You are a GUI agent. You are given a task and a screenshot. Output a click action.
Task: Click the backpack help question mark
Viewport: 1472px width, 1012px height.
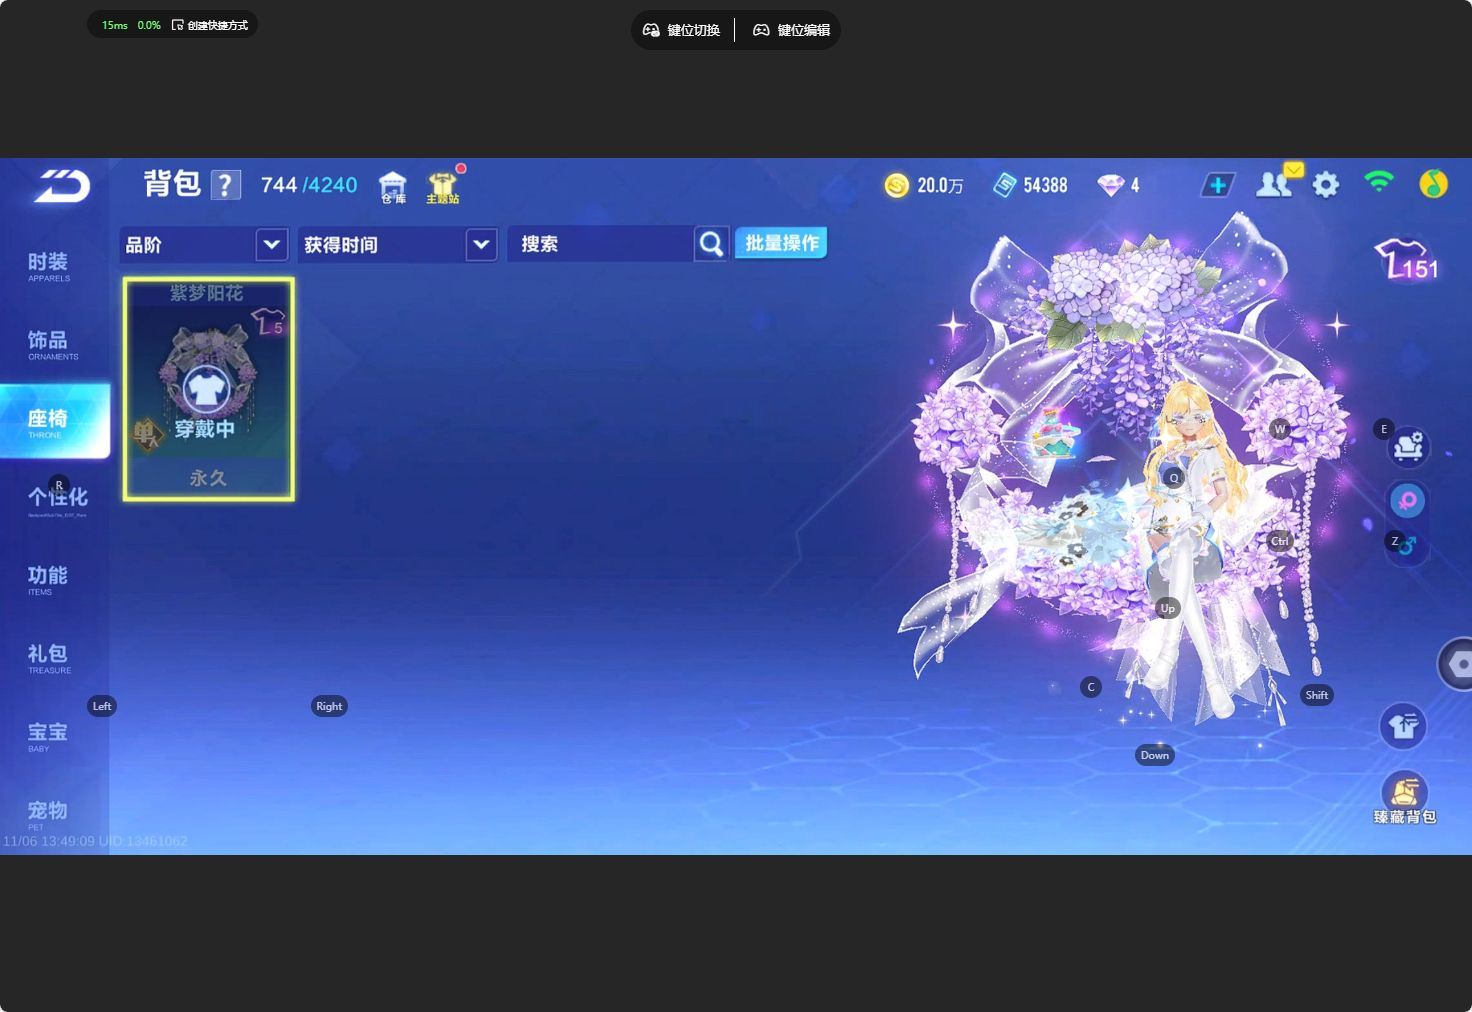226,185
